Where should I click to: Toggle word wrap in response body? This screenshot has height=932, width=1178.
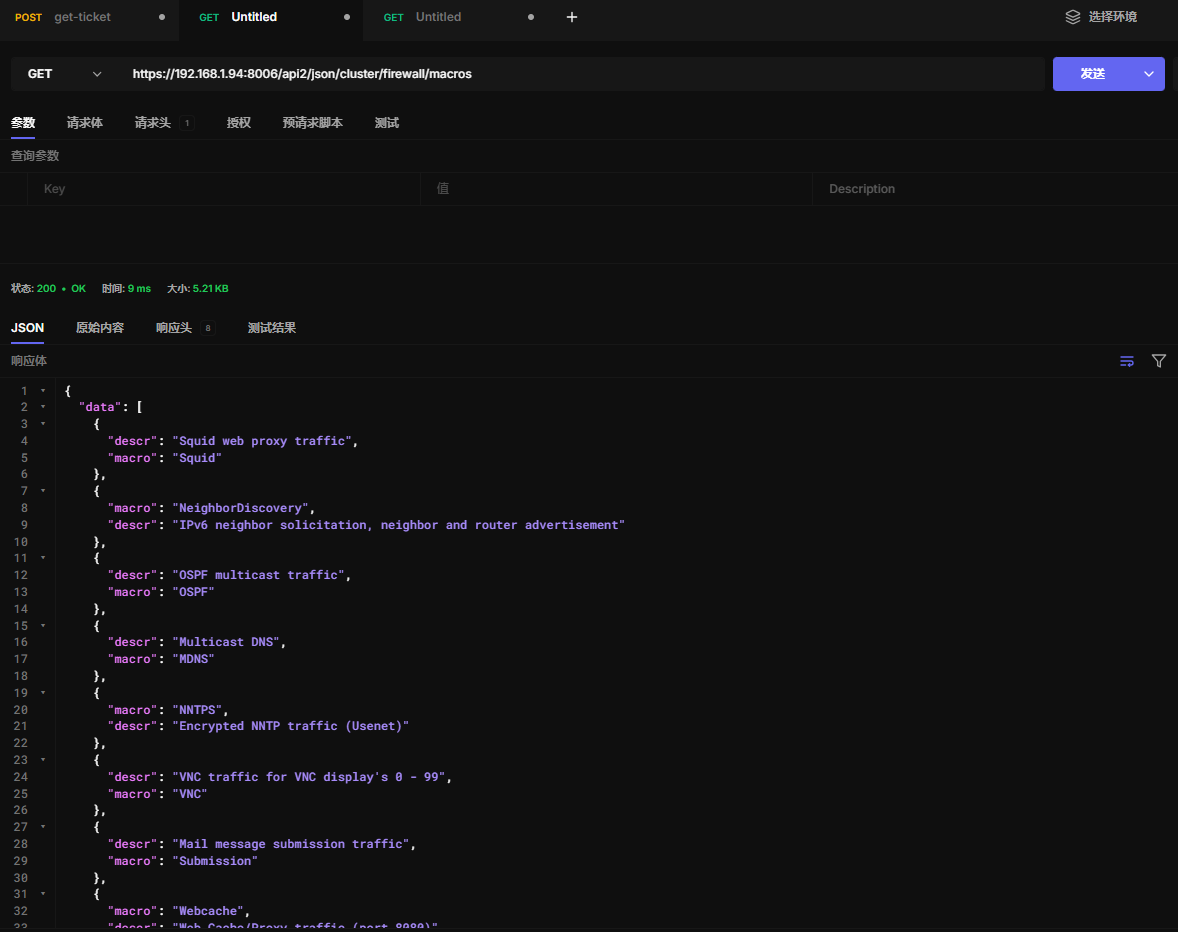(x=1127, y=361)
